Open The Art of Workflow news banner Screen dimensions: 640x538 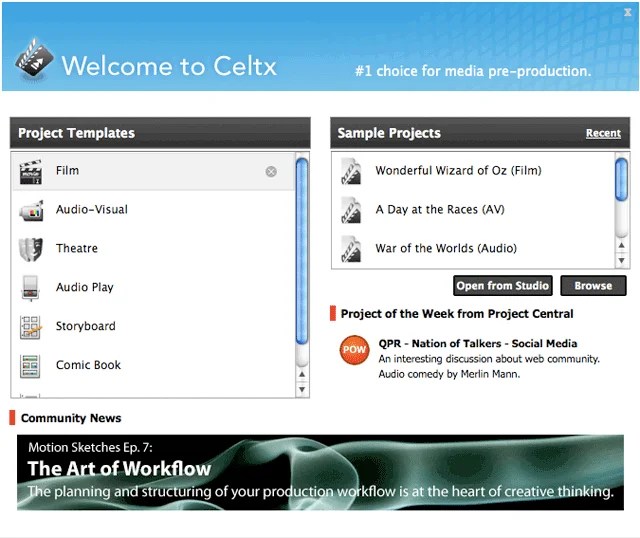click(x=320, y=473)
